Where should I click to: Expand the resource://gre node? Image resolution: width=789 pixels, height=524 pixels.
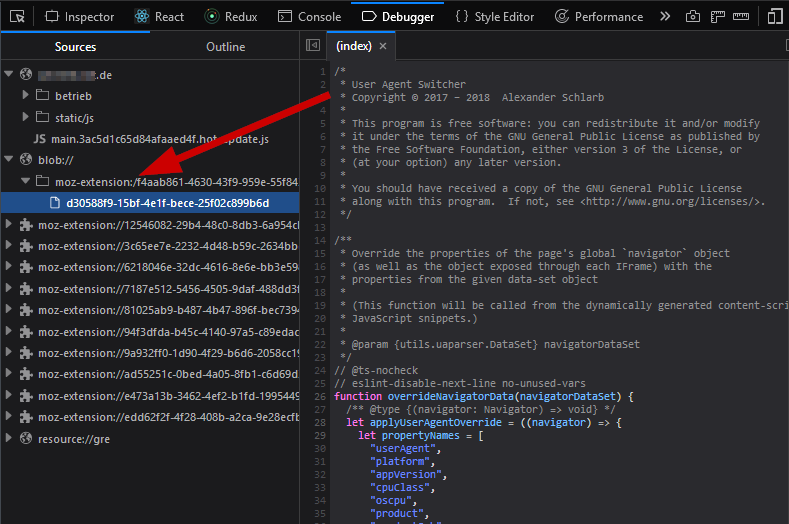point(9,438)
